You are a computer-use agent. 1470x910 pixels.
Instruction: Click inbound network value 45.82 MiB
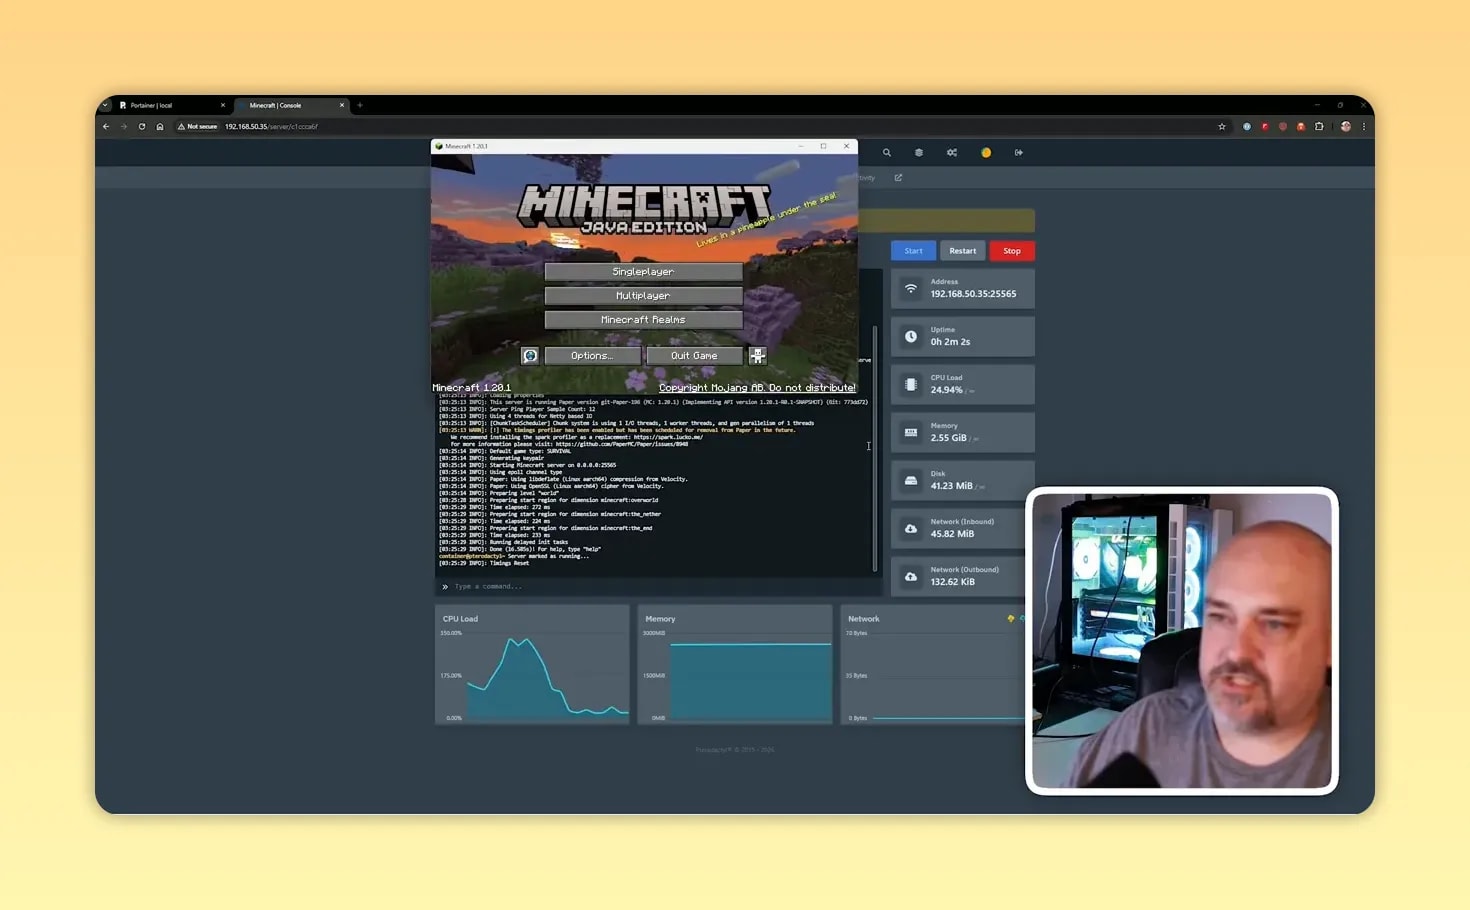[952, 534]
